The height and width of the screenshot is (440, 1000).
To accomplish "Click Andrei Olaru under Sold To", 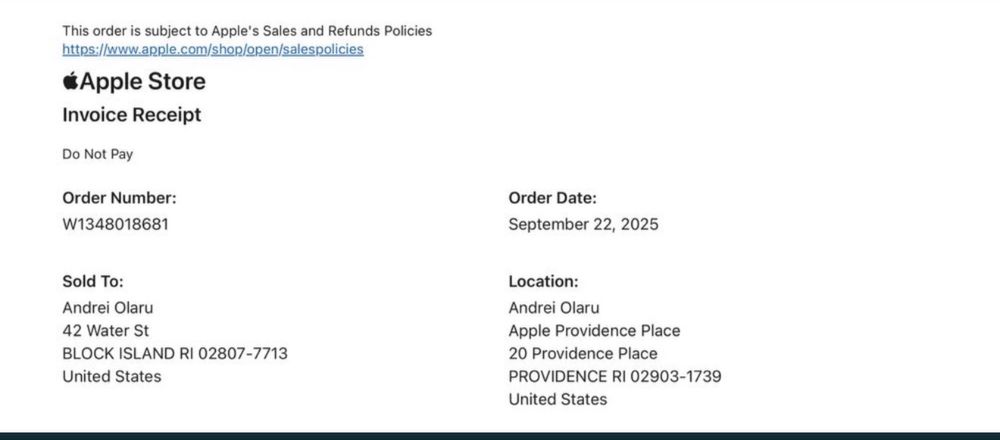I will coord(108,307).
